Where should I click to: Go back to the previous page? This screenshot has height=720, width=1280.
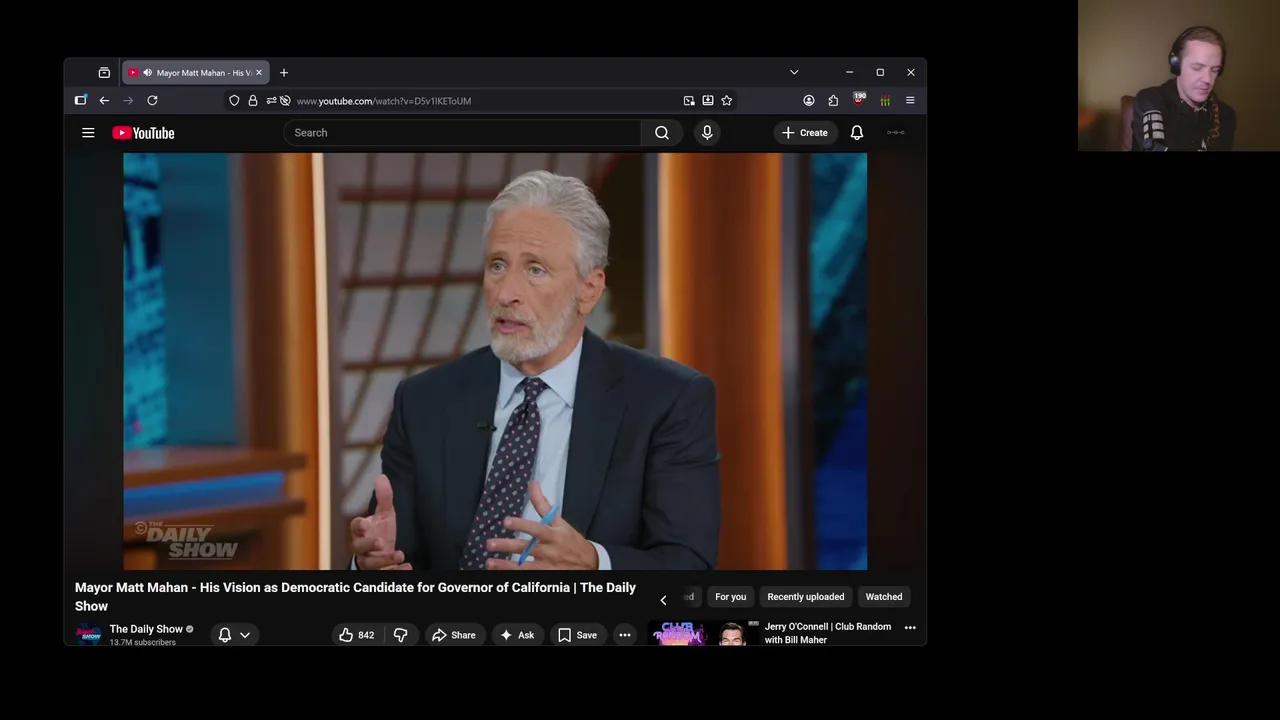(x=104, y=101)
